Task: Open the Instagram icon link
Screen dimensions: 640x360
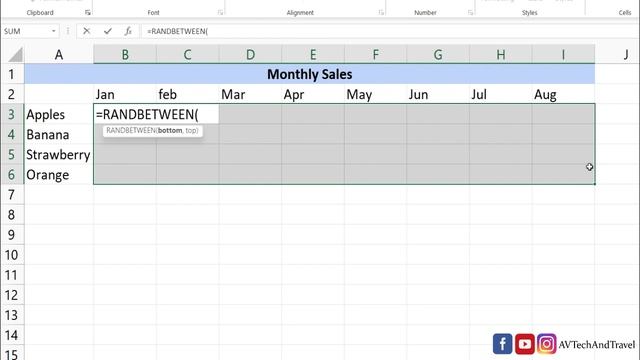Action: tap(547, 344)
